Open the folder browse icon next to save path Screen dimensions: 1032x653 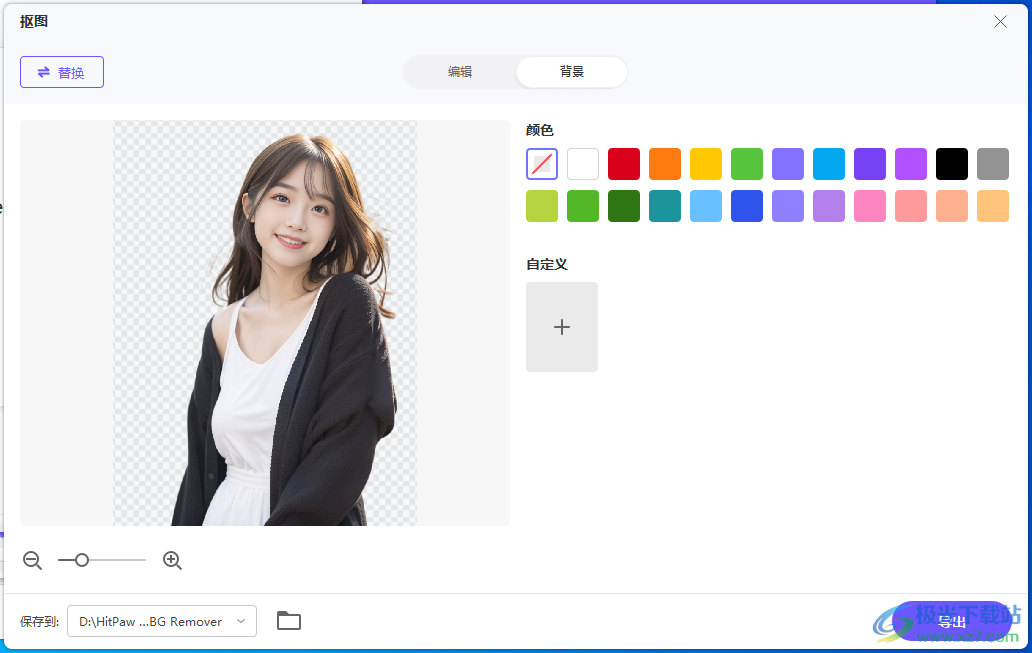pos(289,621)
